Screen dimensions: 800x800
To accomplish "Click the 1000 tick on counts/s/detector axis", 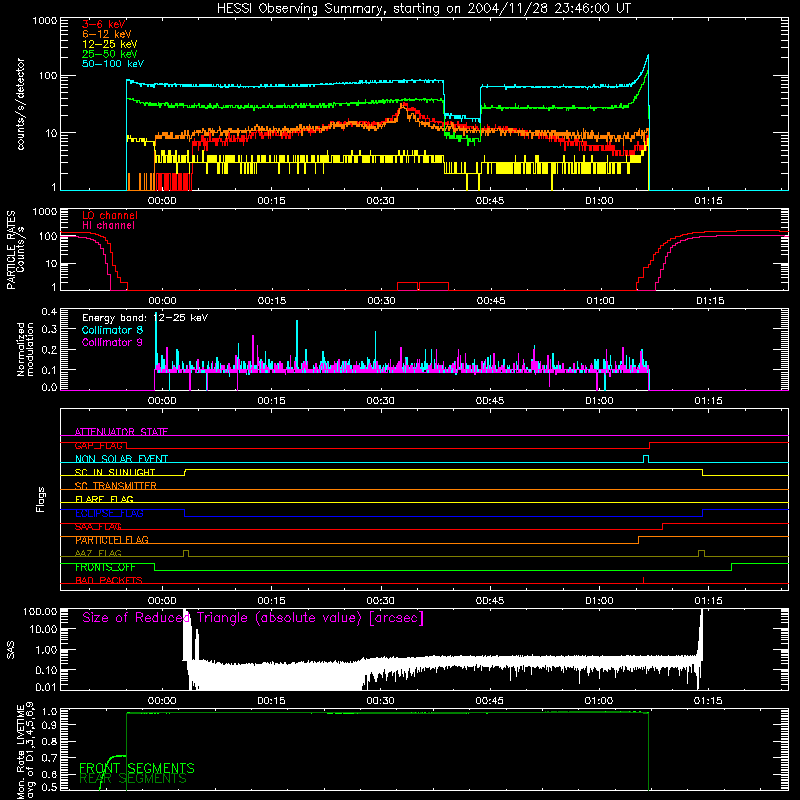I will coord(44,21).
